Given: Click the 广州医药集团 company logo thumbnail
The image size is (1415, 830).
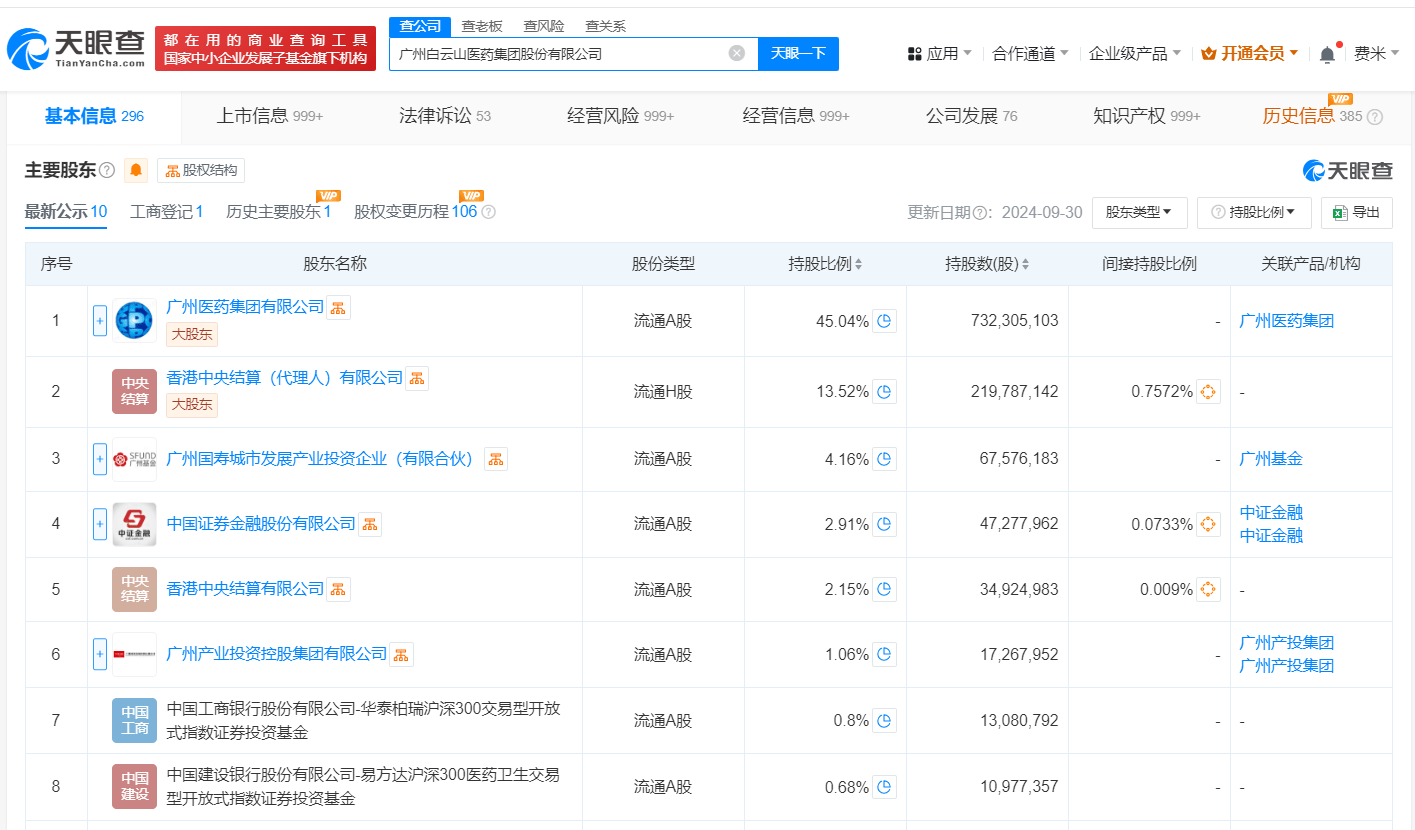Looking at the screenshot, I should point(134,321).
